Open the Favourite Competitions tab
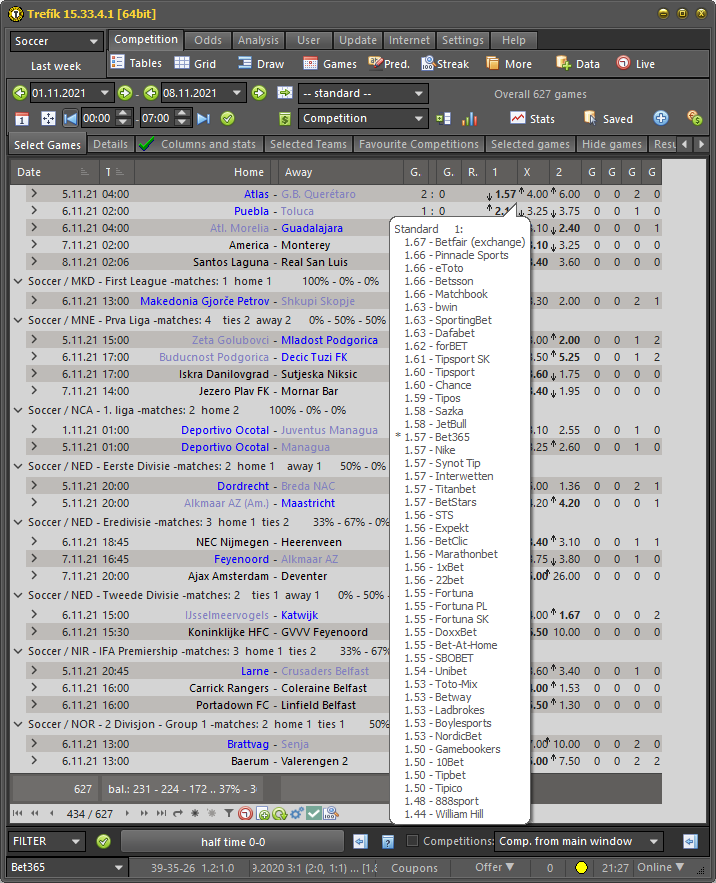 (419, 144)
